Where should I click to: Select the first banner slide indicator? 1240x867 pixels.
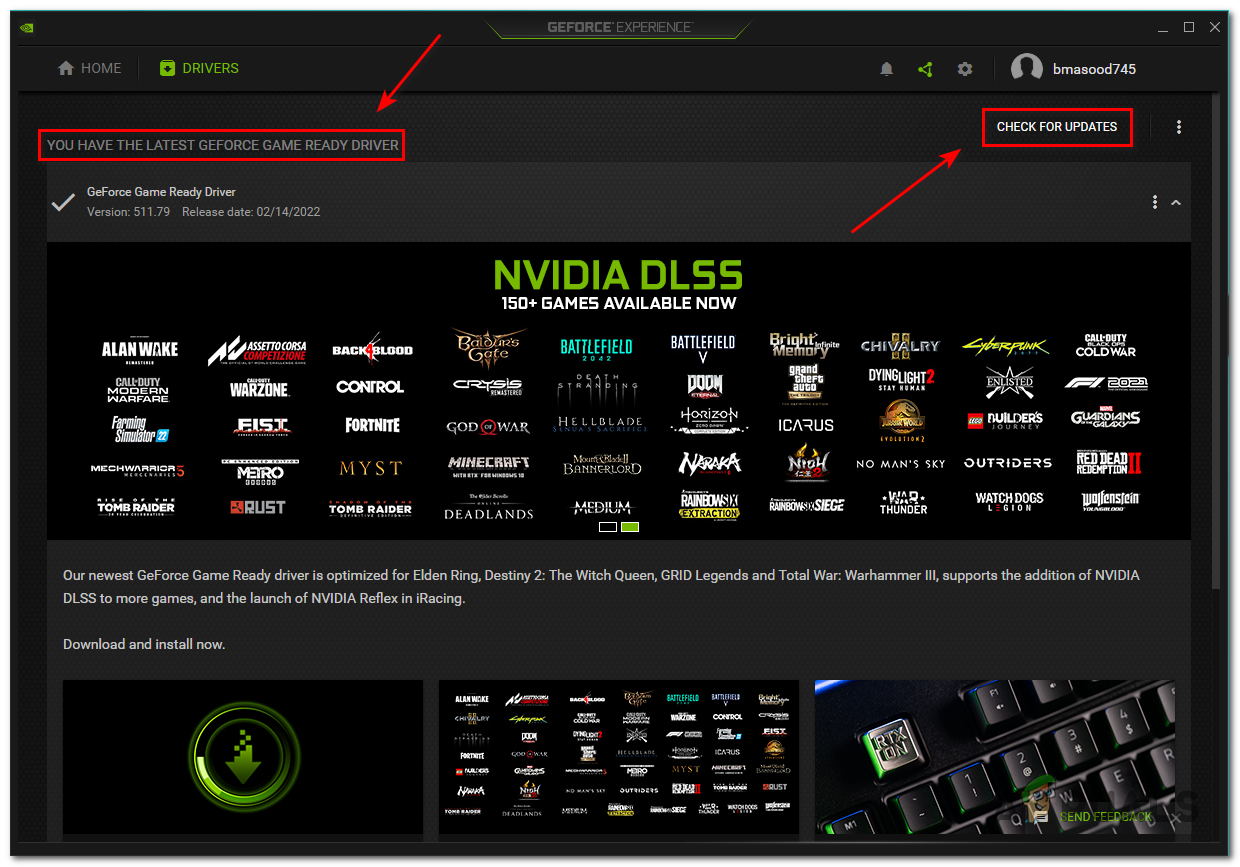608,526
